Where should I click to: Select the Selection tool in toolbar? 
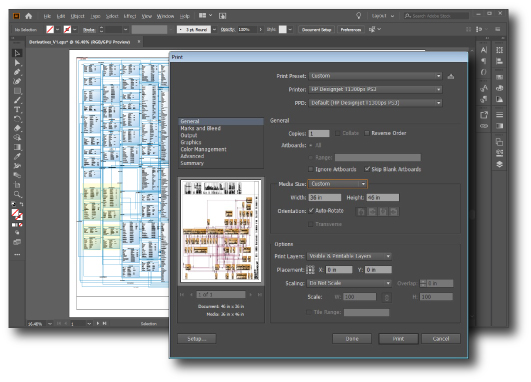tap(17, 53)
